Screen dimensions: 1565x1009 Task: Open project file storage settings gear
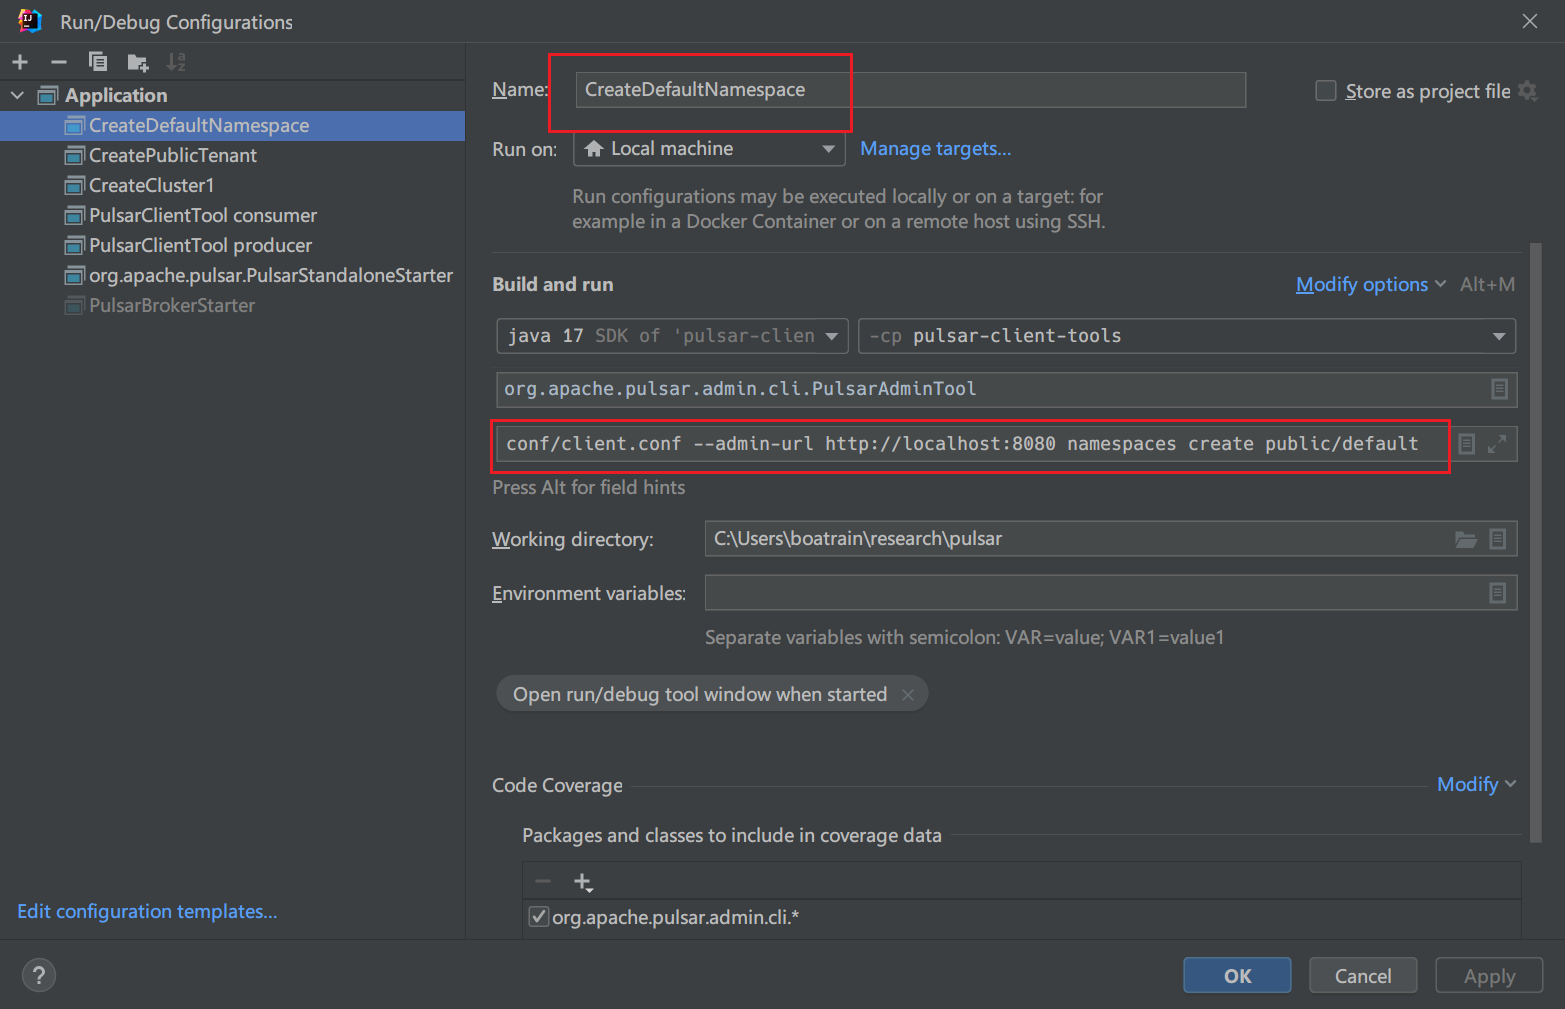coord(1527,91)
